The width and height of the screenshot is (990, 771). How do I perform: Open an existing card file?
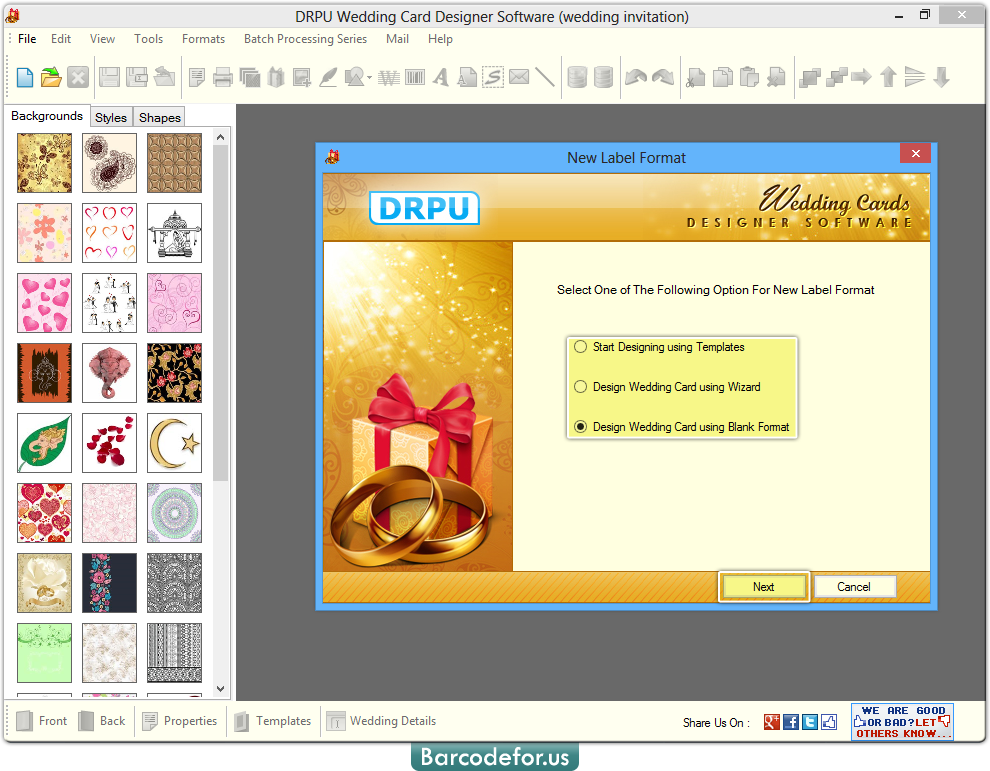pyautogui.click(x=50, y=77)
